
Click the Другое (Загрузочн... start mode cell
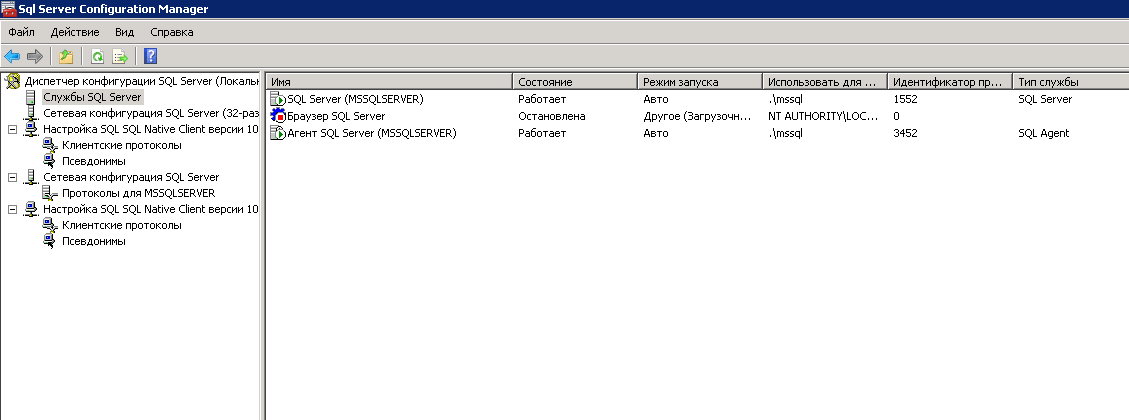pyautogui.click(x=697, y=116)
